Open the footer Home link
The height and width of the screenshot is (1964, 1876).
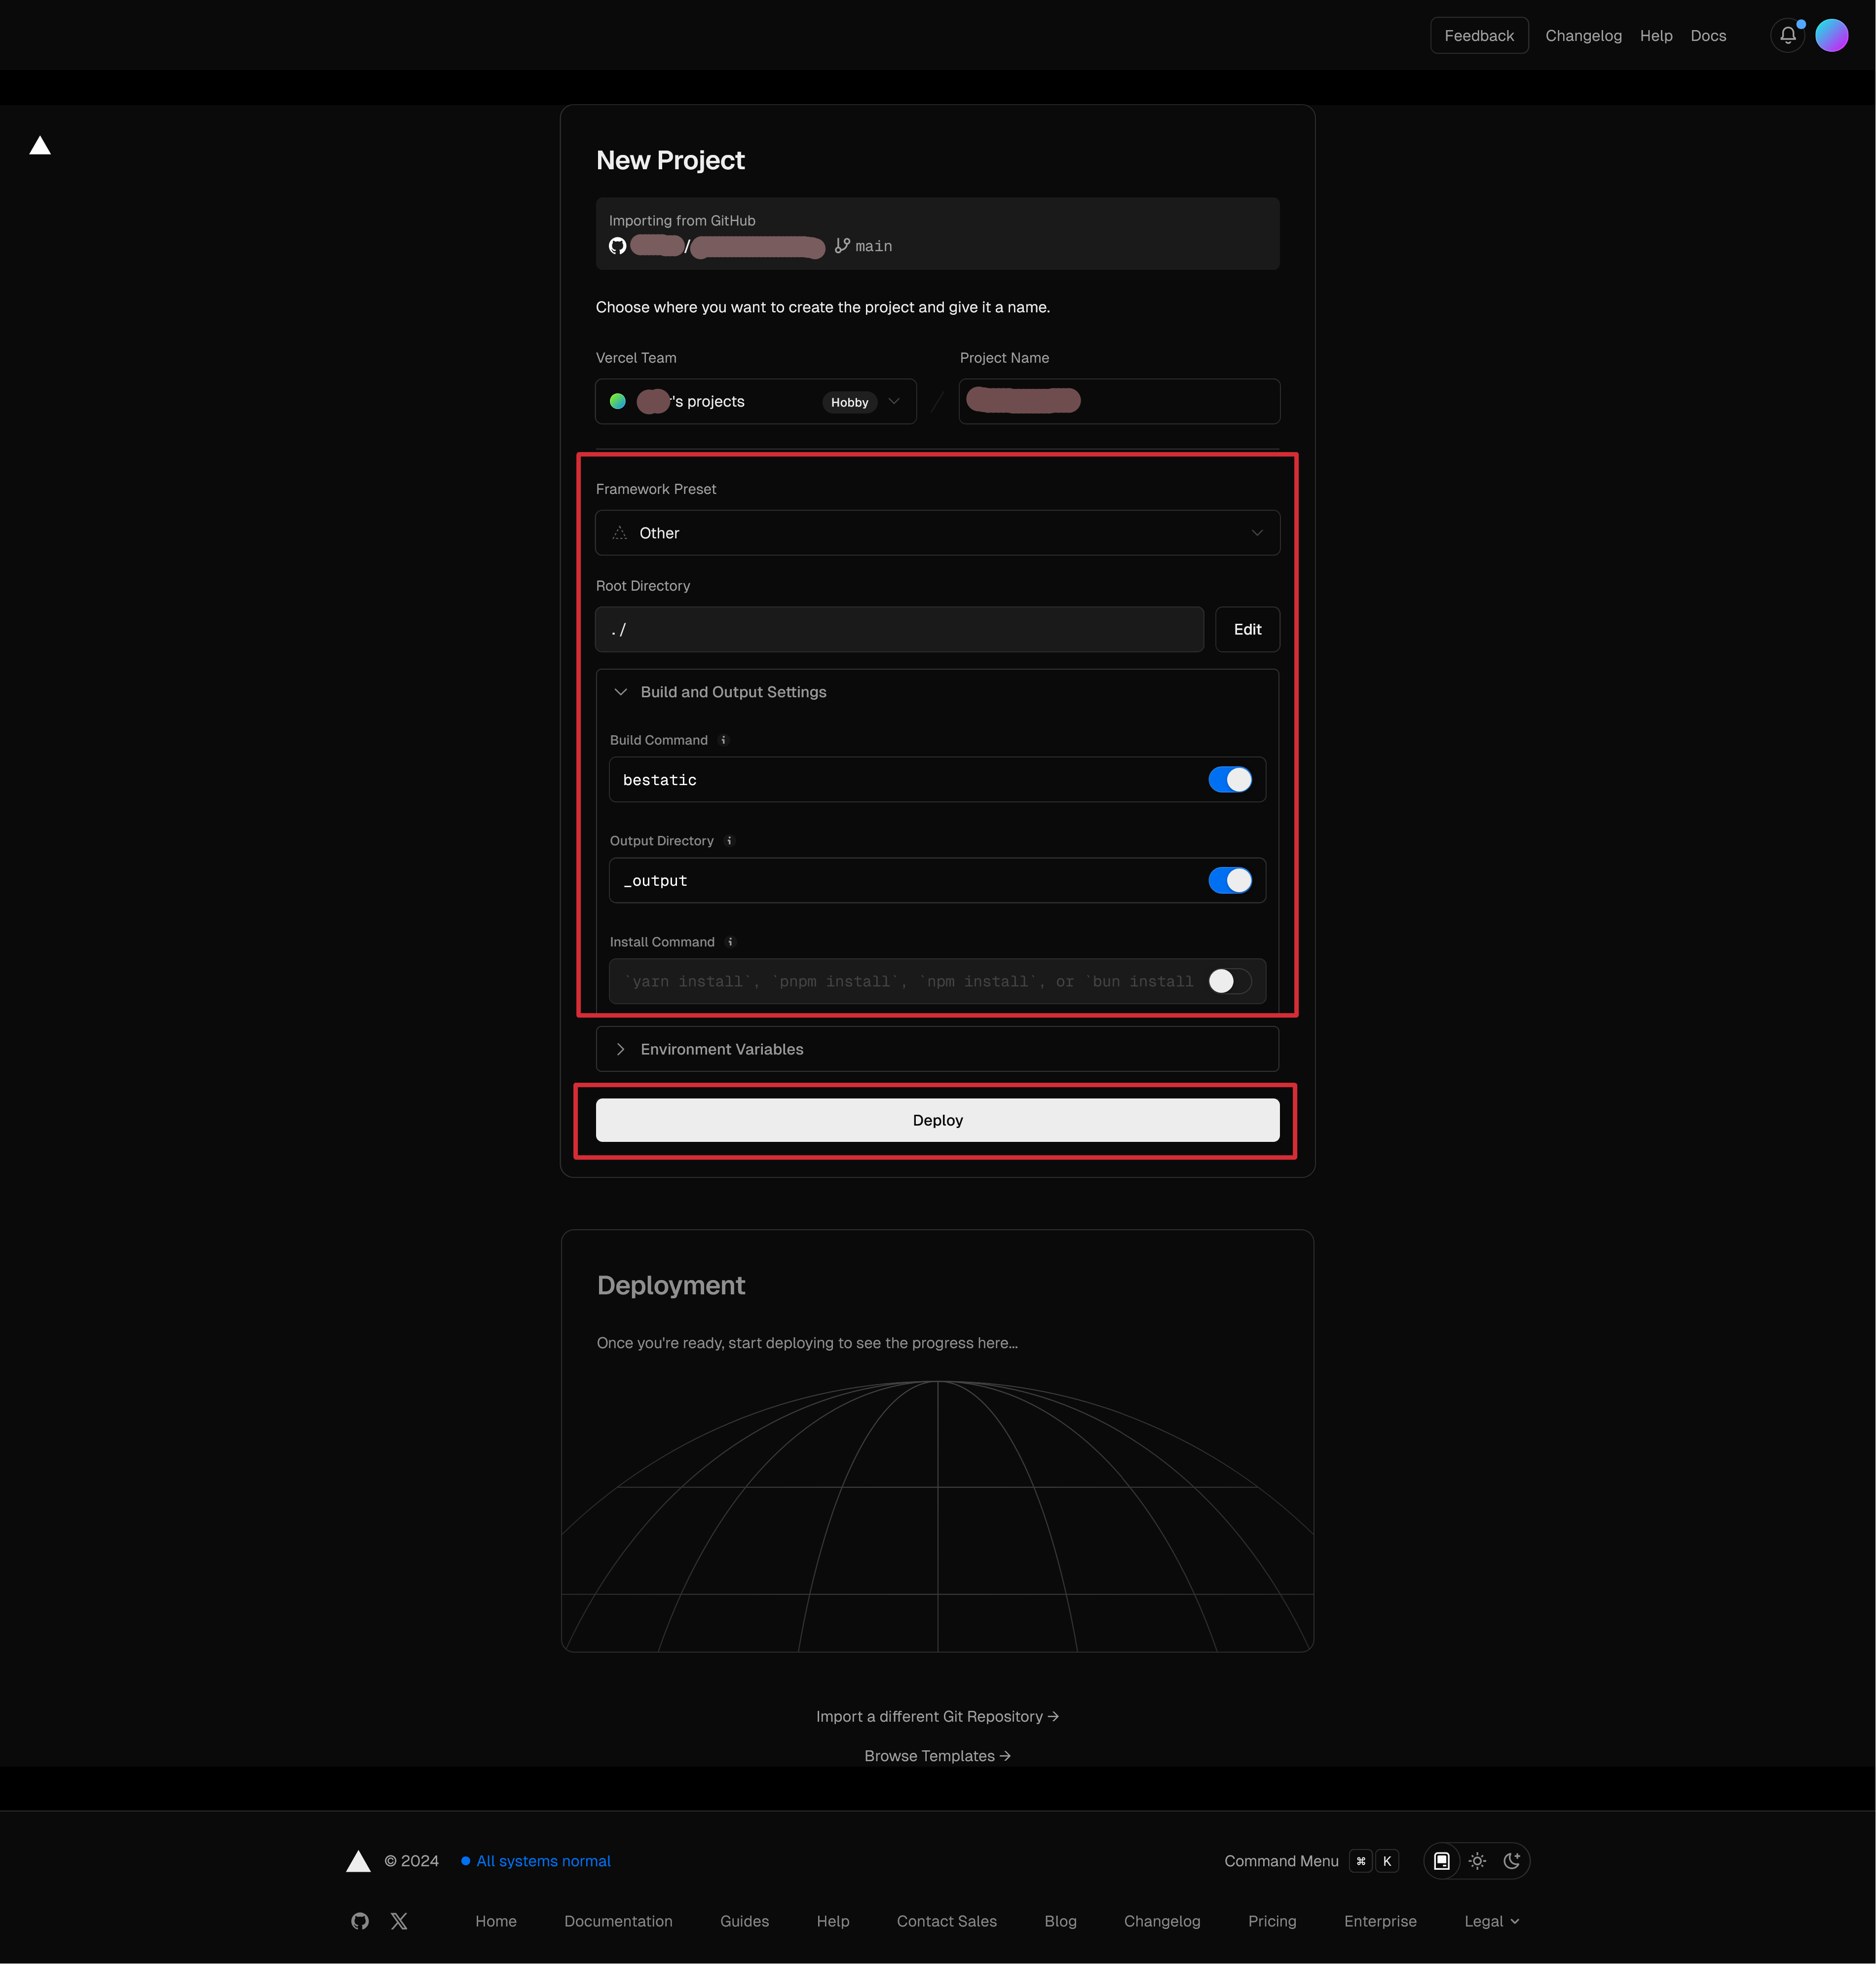coord(496,1921)
